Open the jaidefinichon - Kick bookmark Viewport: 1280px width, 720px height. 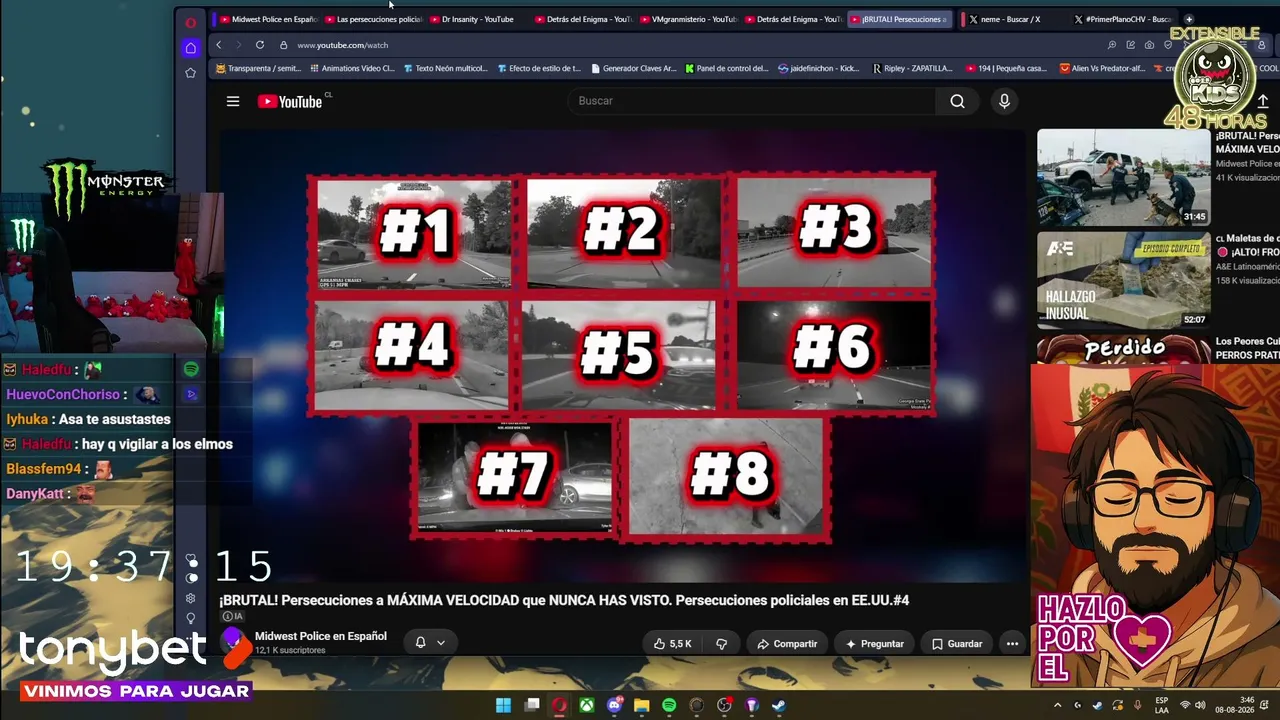819,69
